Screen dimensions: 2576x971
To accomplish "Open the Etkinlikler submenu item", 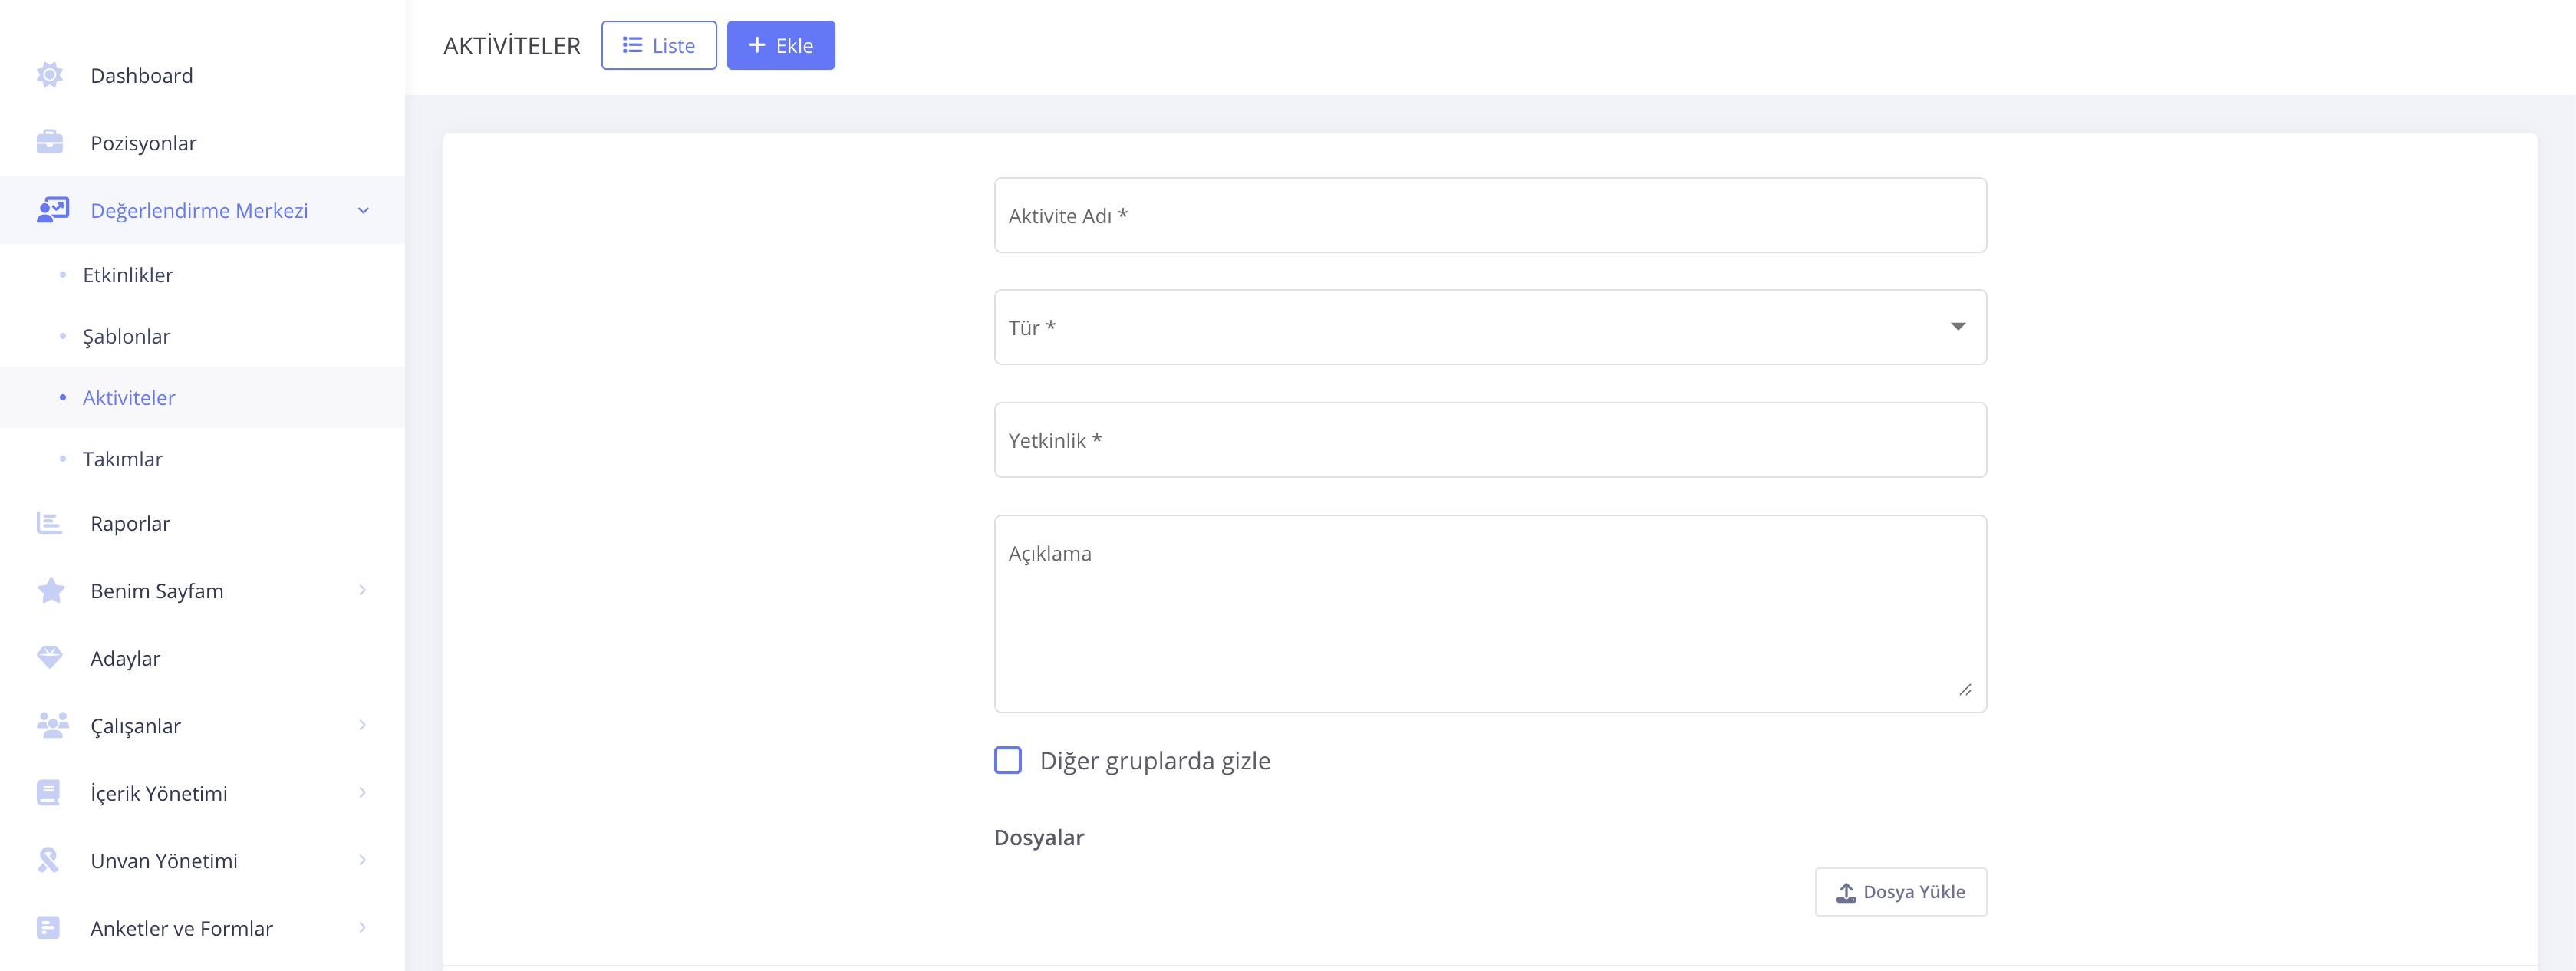I will point(128,275).
